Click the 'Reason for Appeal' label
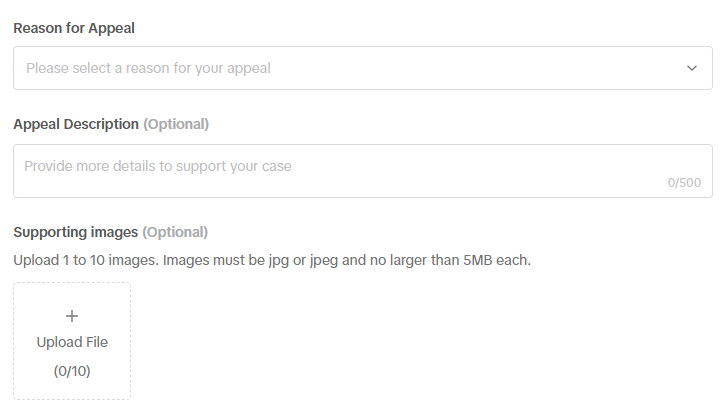Viewport: 723px width, 411px height. pos(74,28)
